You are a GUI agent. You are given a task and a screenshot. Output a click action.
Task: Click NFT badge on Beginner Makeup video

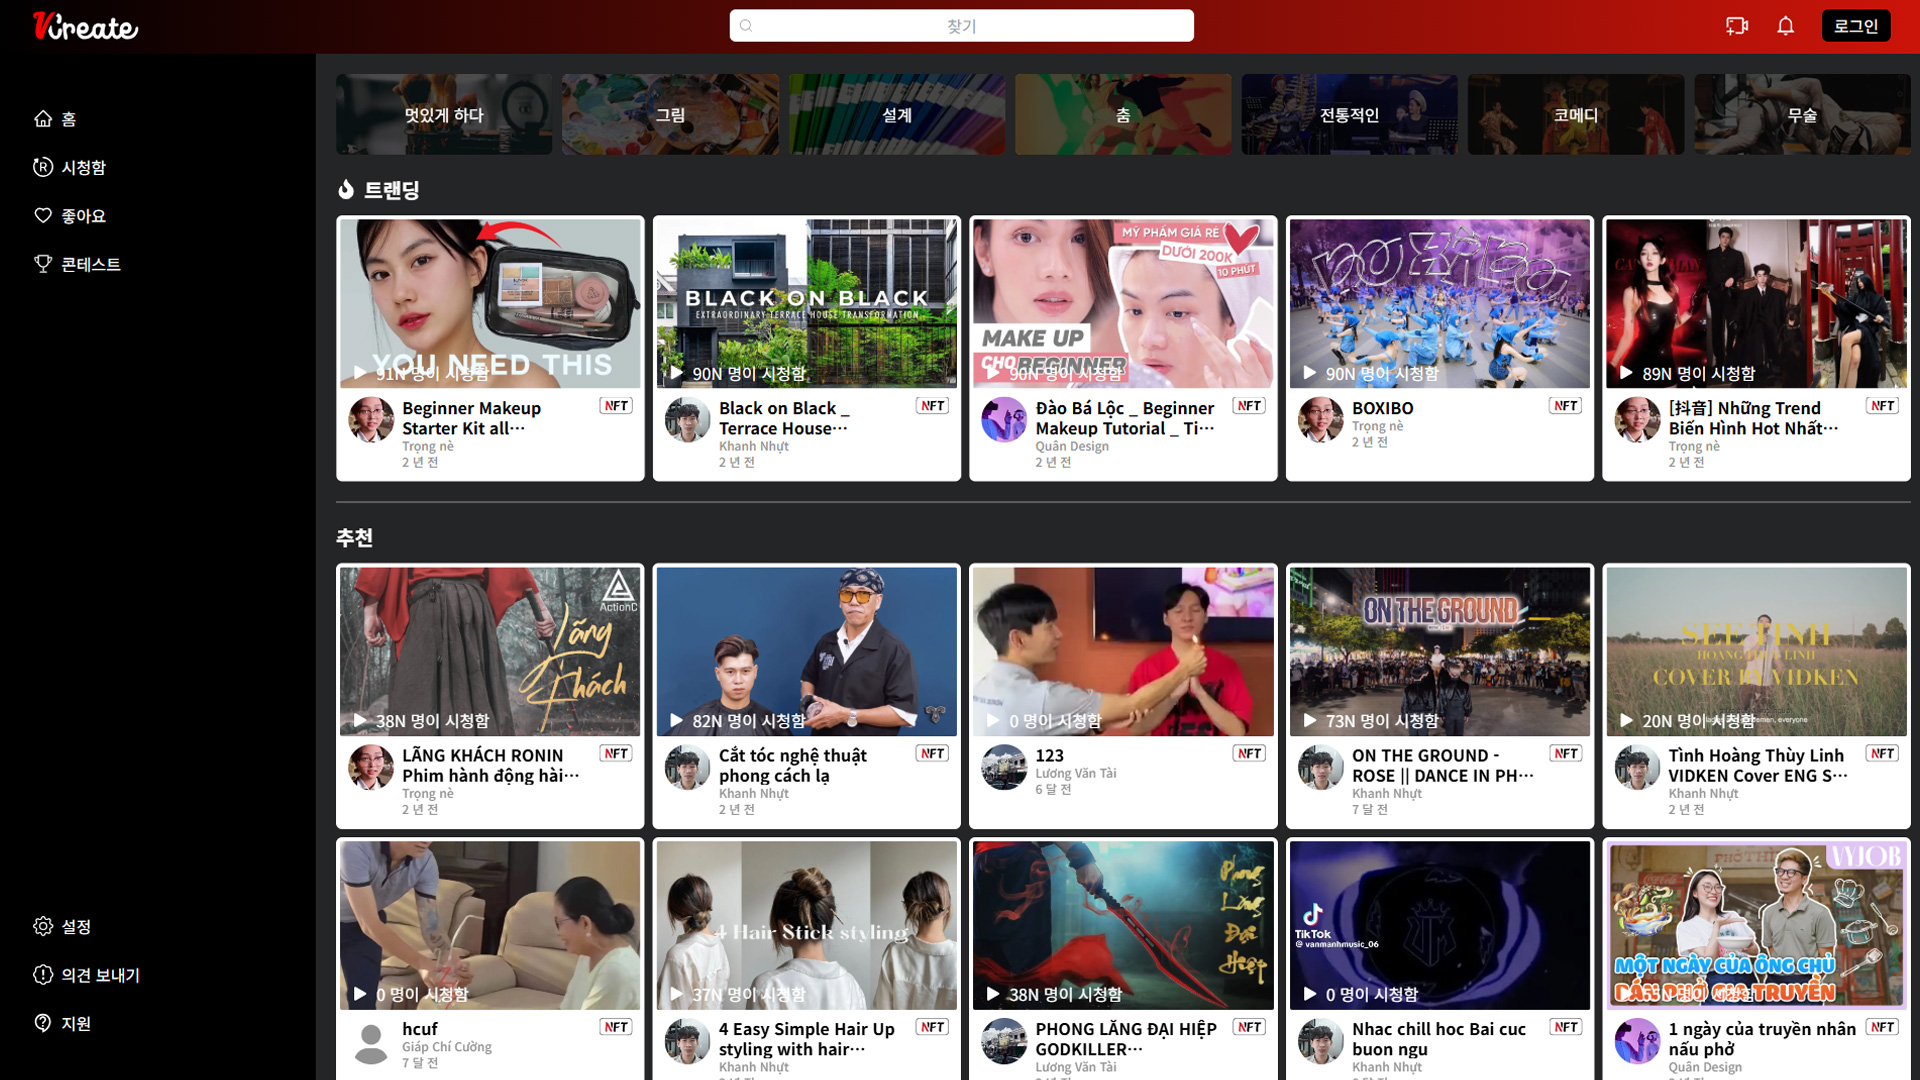point(616,405)
